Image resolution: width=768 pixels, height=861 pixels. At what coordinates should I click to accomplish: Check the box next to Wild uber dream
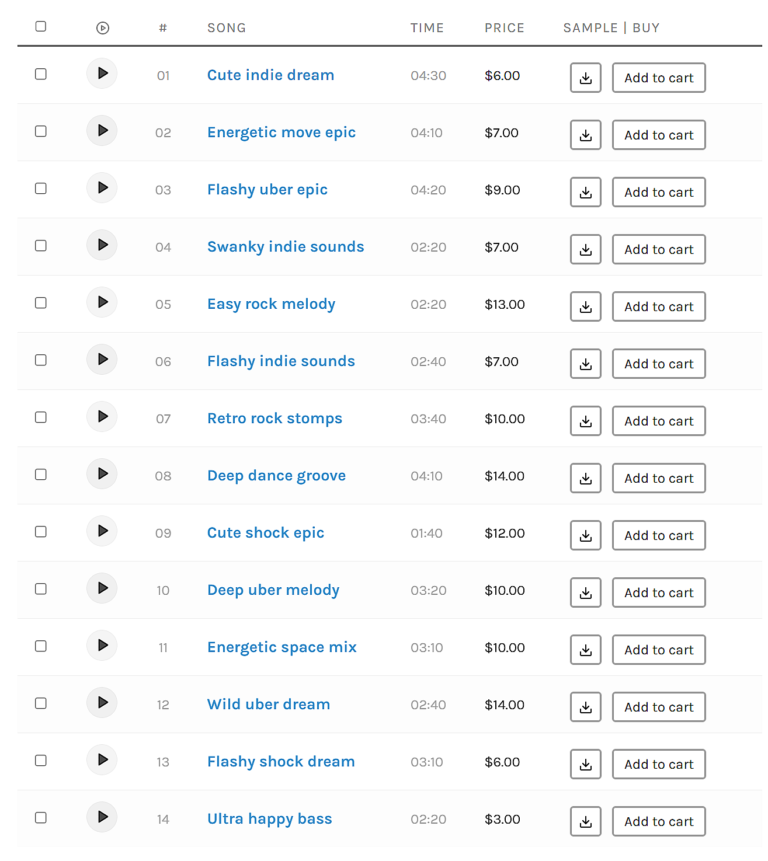41,703
